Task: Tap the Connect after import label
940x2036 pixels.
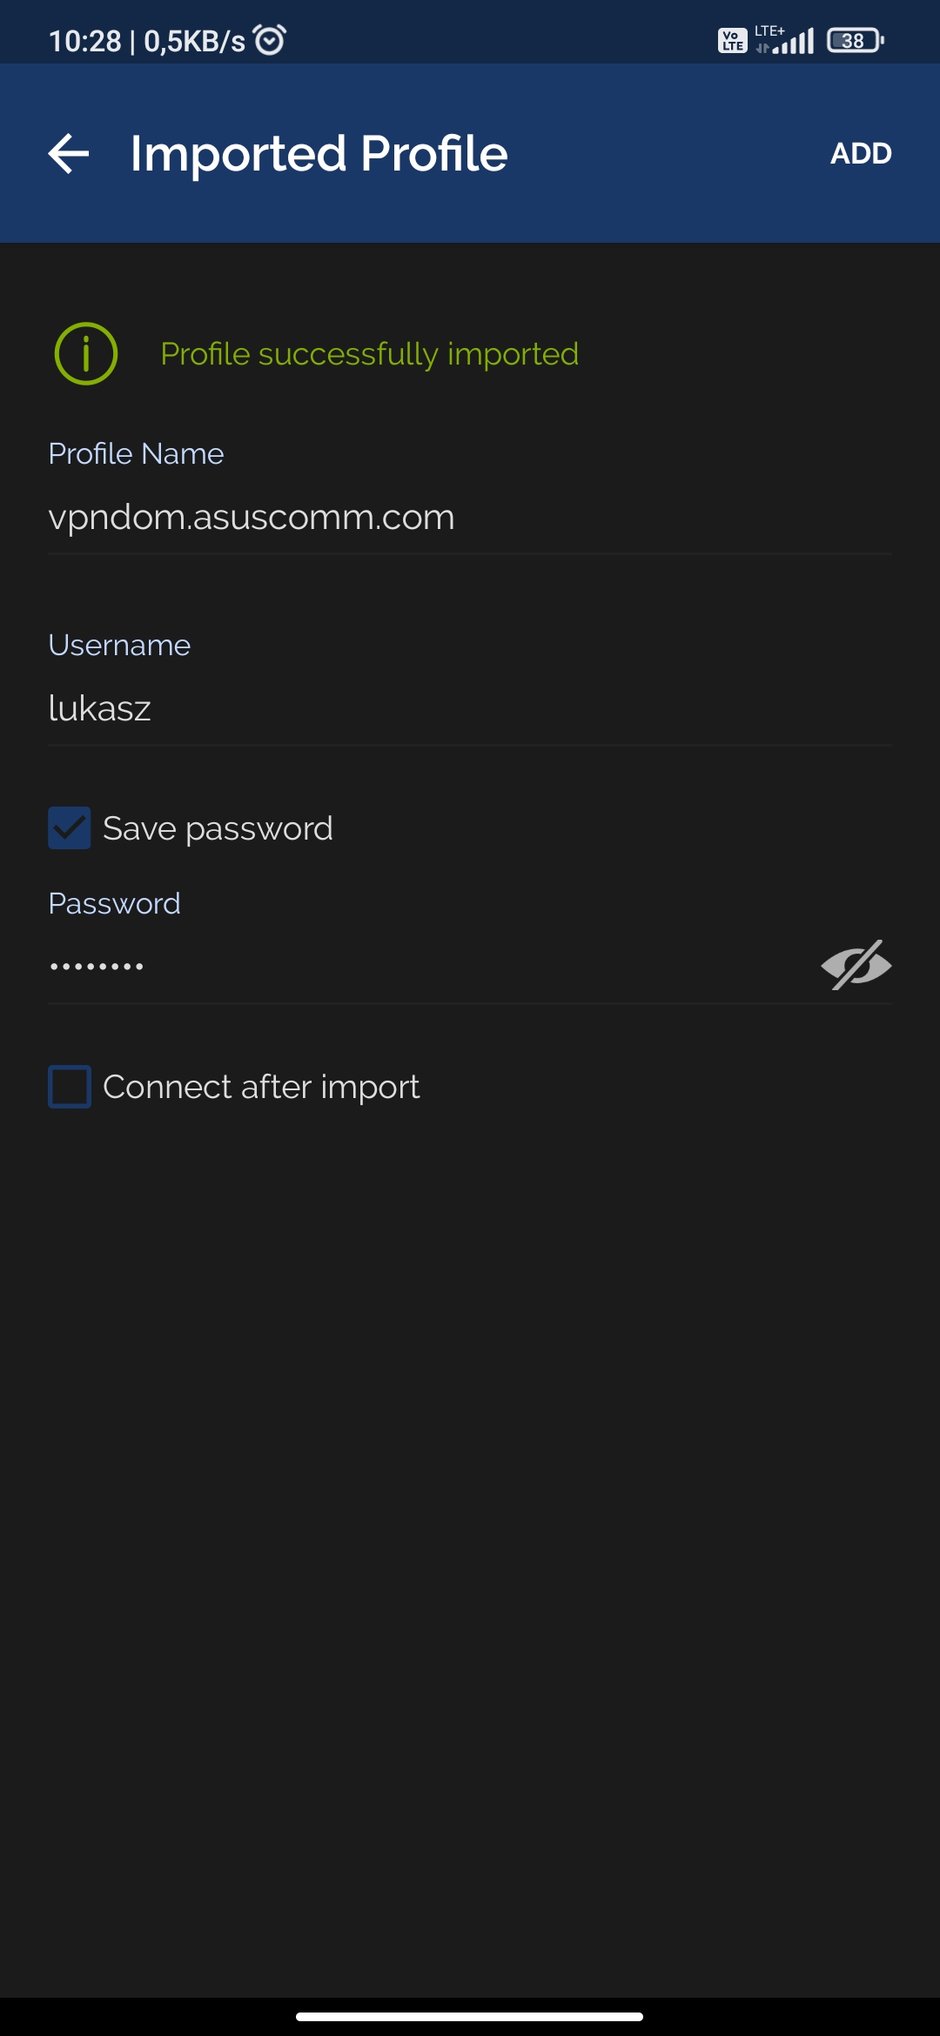Action: [x=261, y=1087]
